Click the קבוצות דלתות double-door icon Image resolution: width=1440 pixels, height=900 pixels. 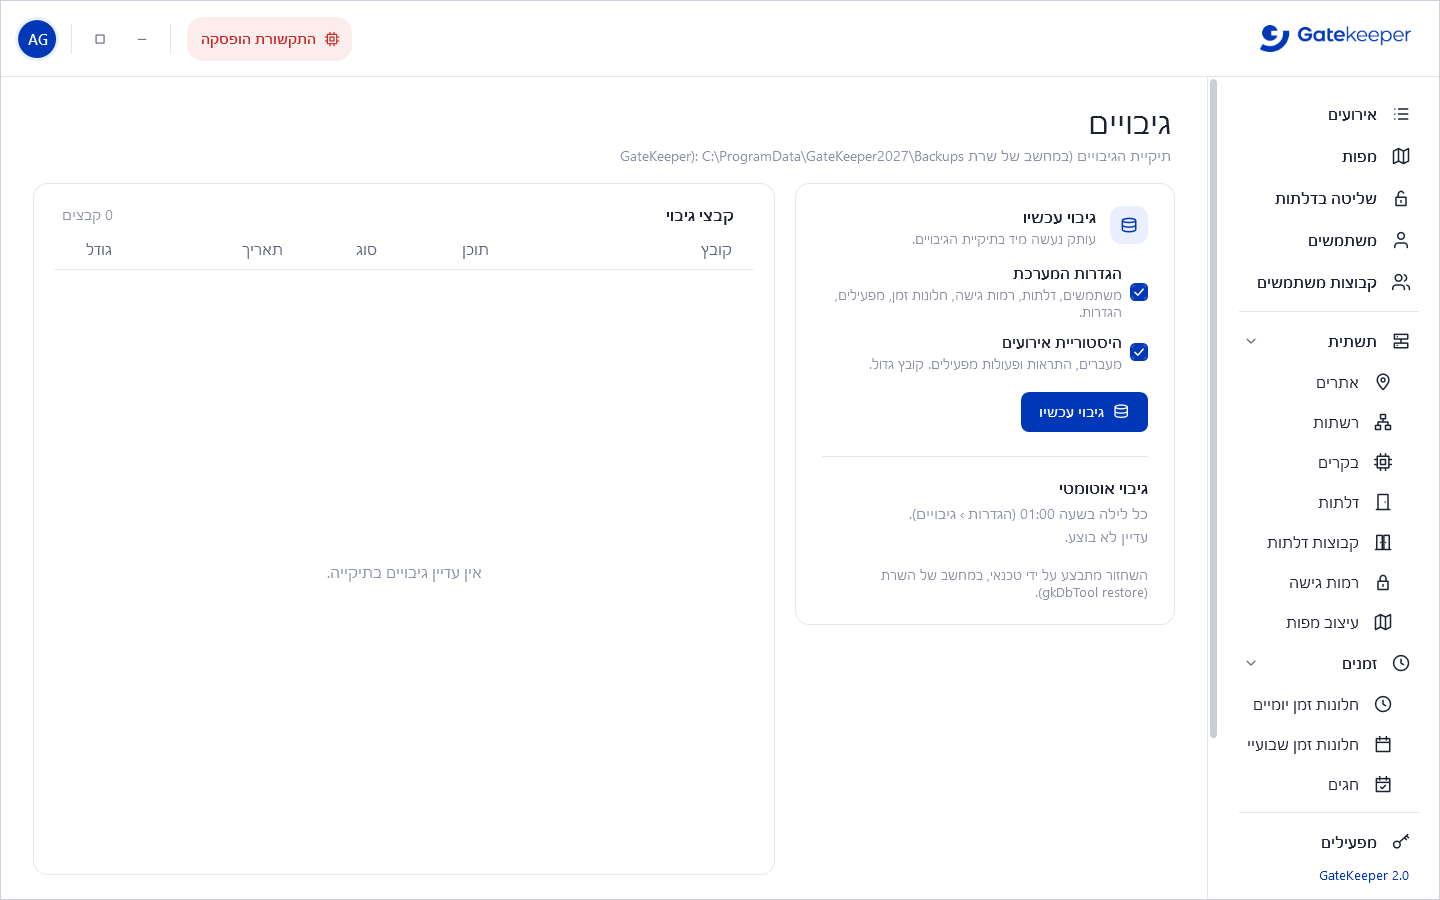pos(1383,543)
